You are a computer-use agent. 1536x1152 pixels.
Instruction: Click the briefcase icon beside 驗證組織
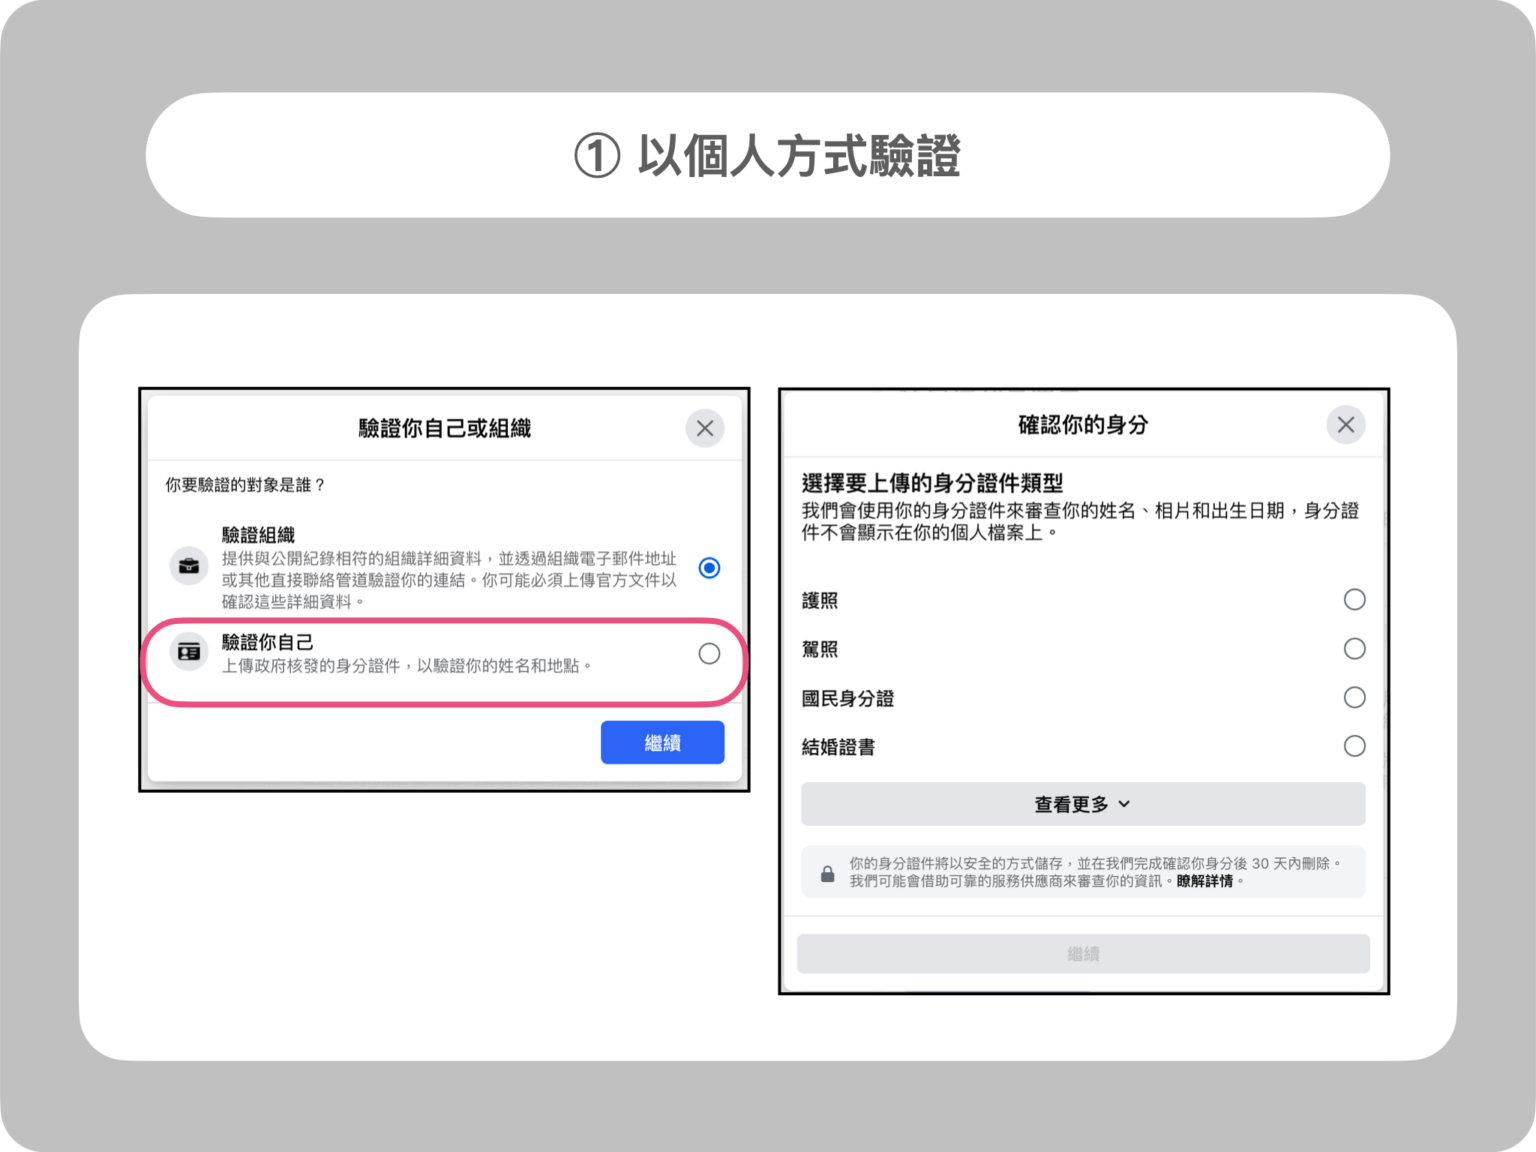190,564
